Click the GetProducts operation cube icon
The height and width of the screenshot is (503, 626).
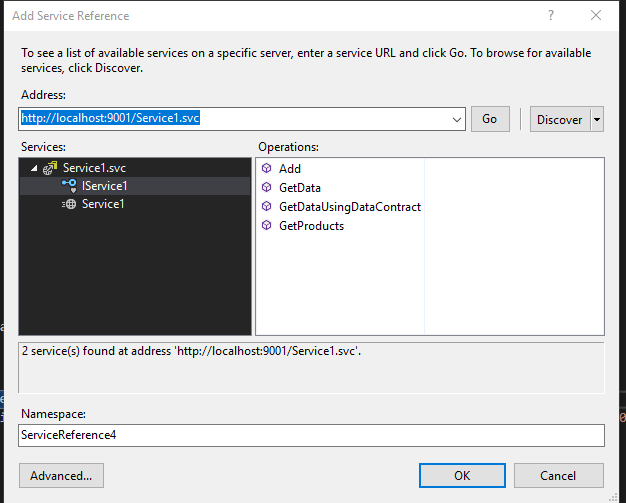(266, 225)
